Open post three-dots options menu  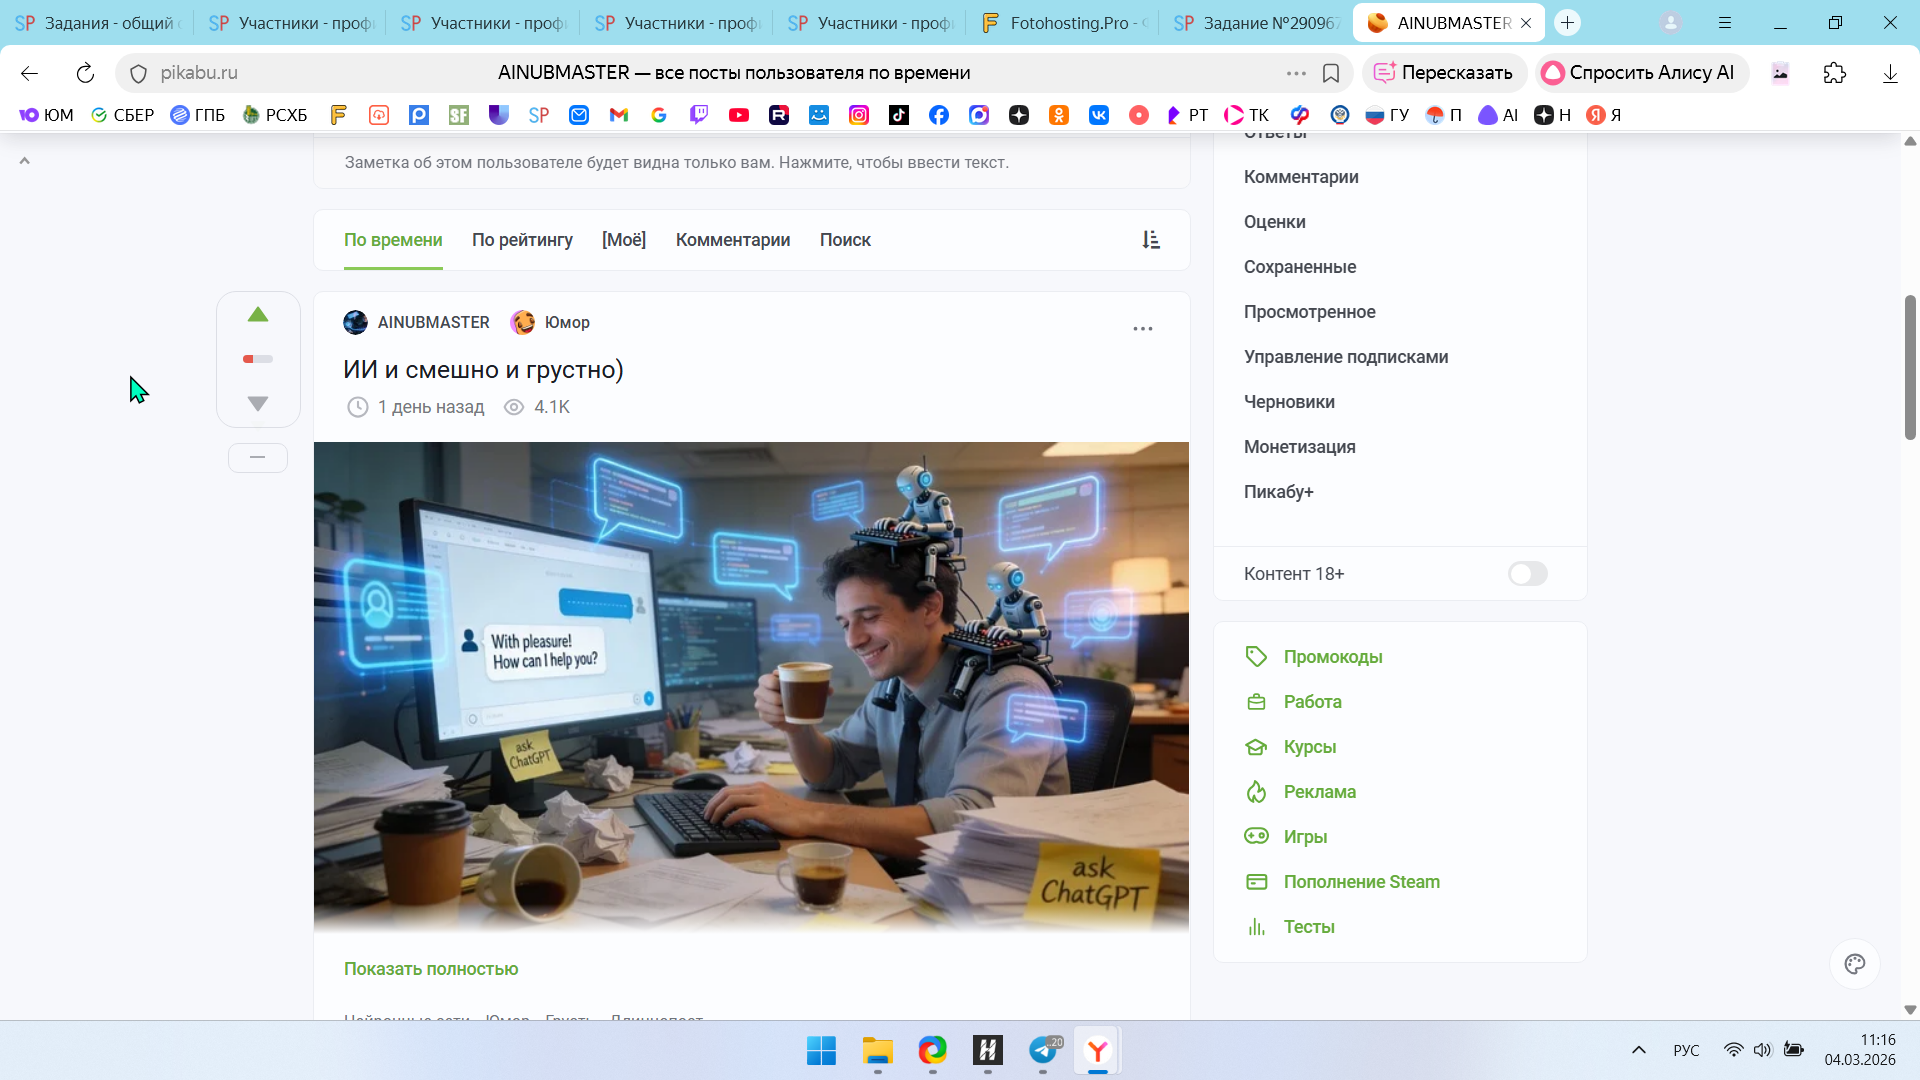coord(1143,329)
